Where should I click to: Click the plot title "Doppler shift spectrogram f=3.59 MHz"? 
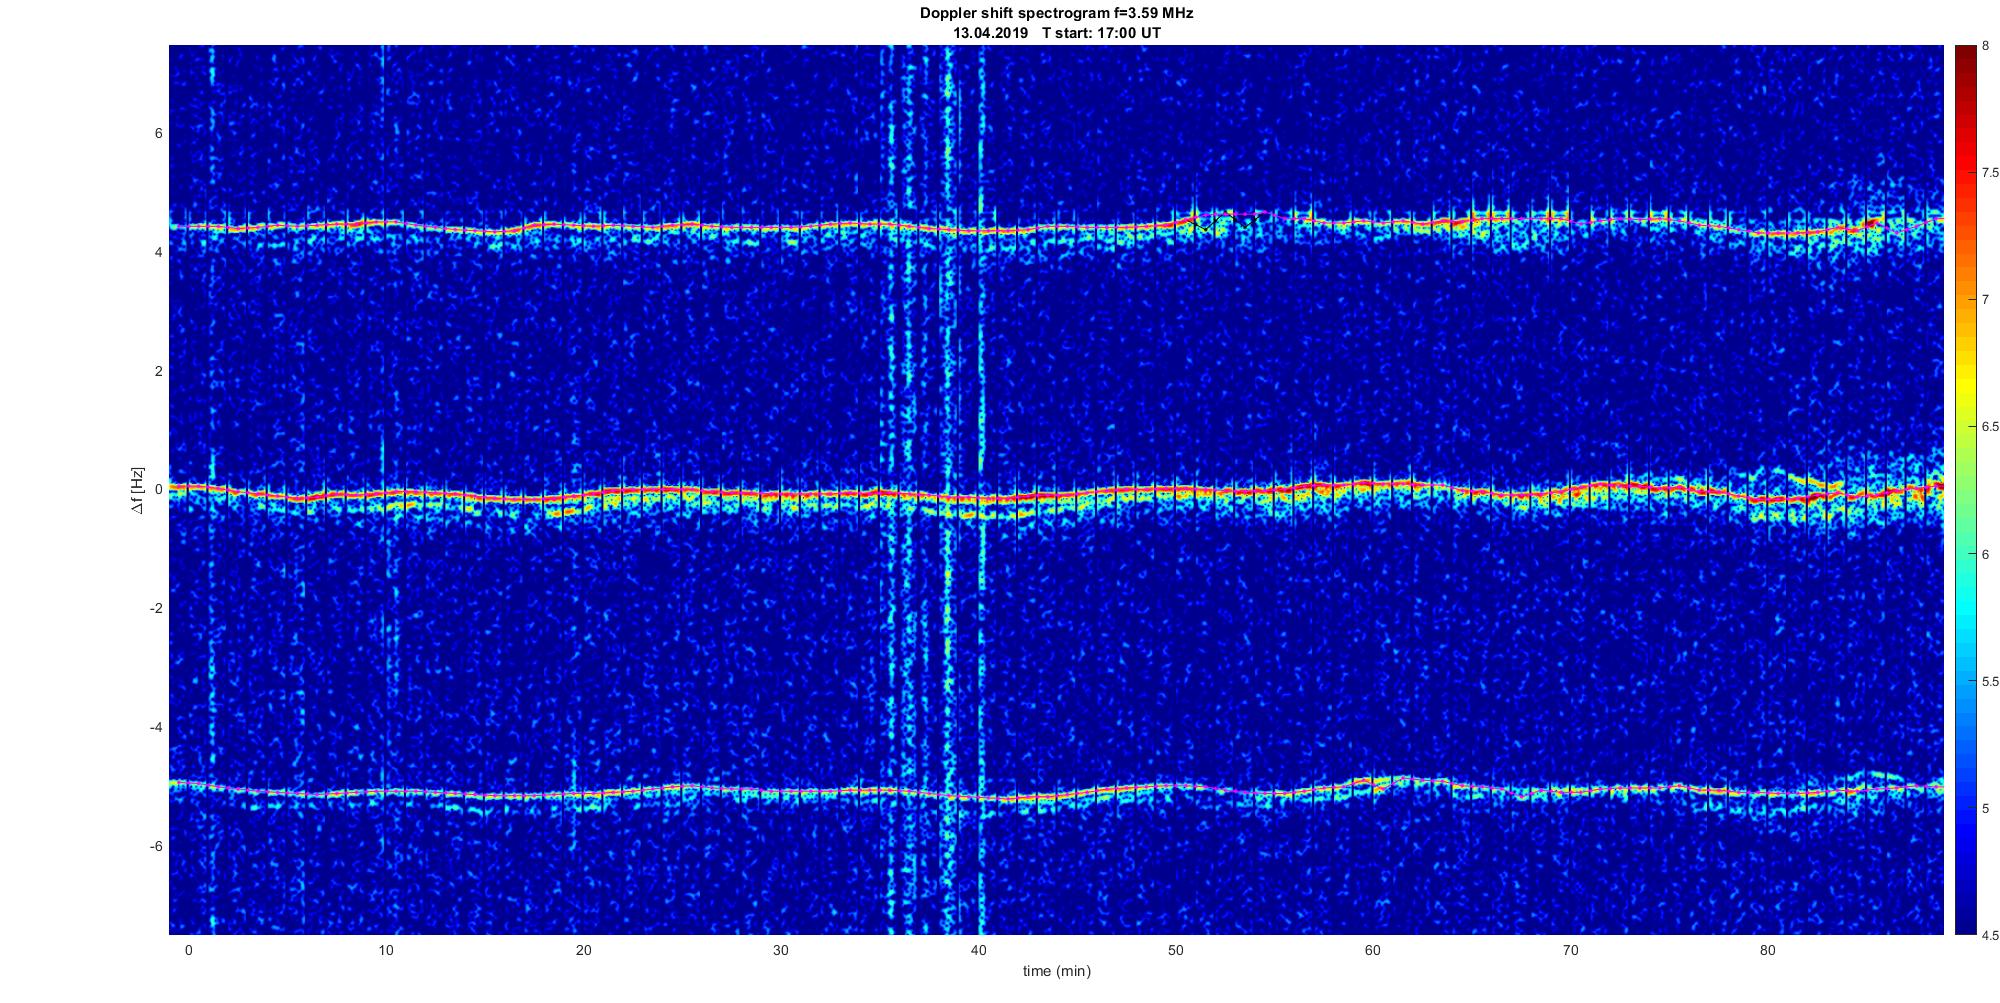(x=1056, y=13)
